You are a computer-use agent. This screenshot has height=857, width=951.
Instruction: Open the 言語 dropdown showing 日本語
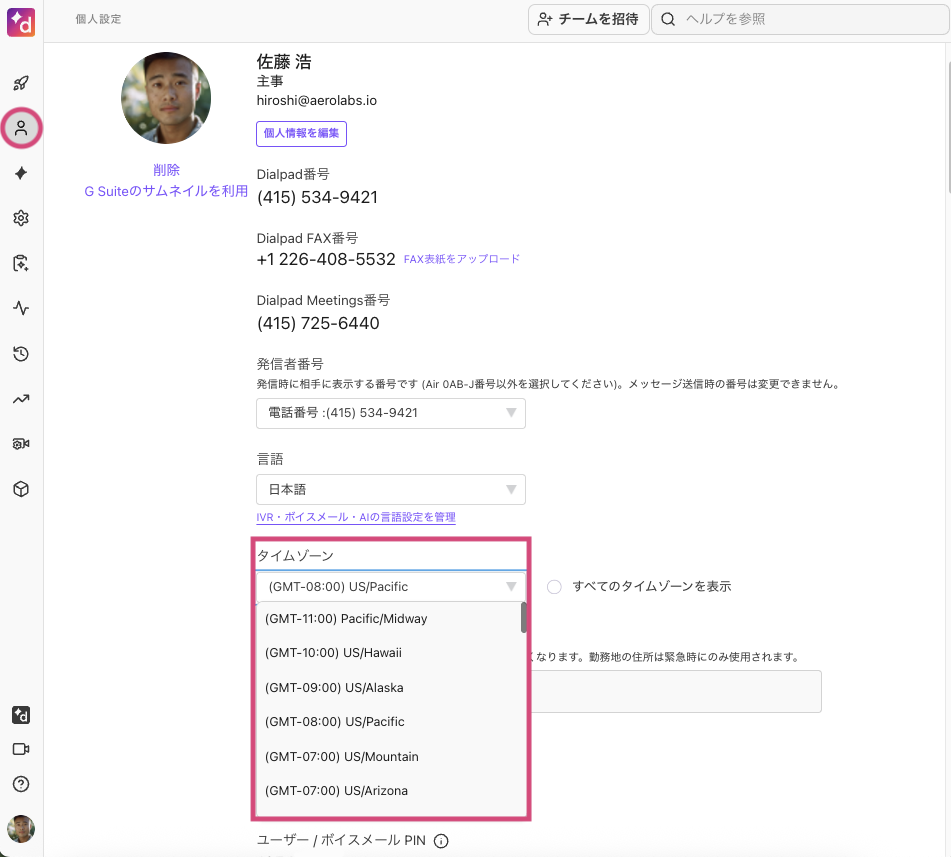point(390,490)
